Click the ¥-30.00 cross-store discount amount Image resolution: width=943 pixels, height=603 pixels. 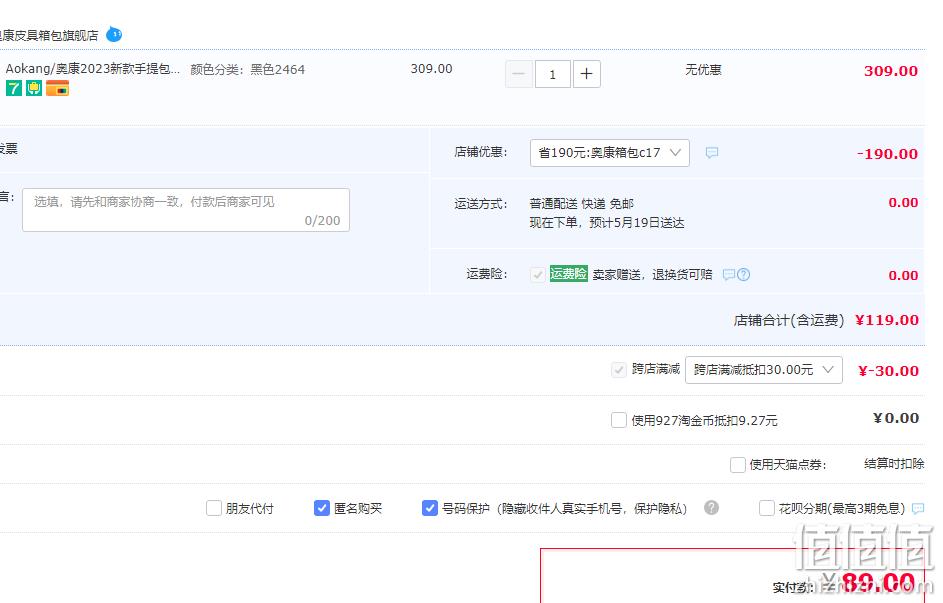click(x=888, y=371)
